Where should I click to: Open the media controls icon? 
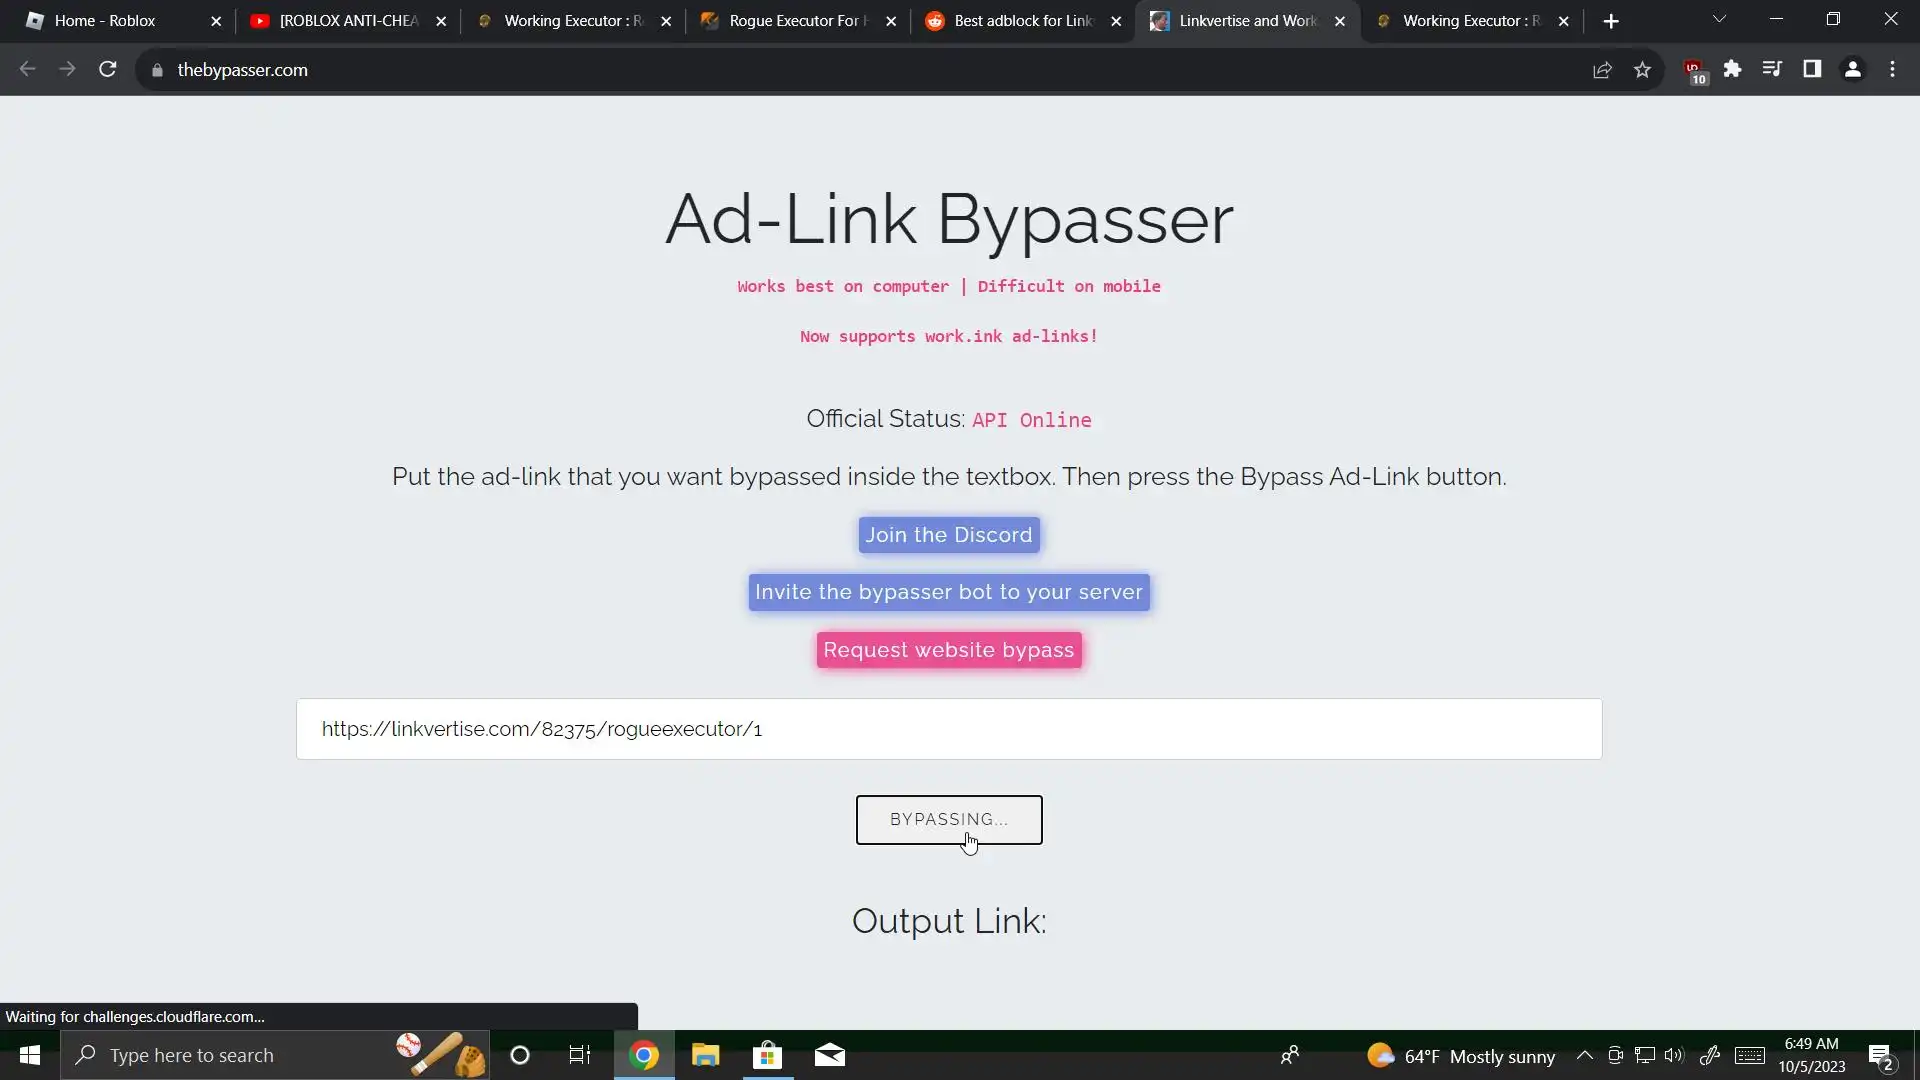pyautogui.click(x=1772, y=69)
